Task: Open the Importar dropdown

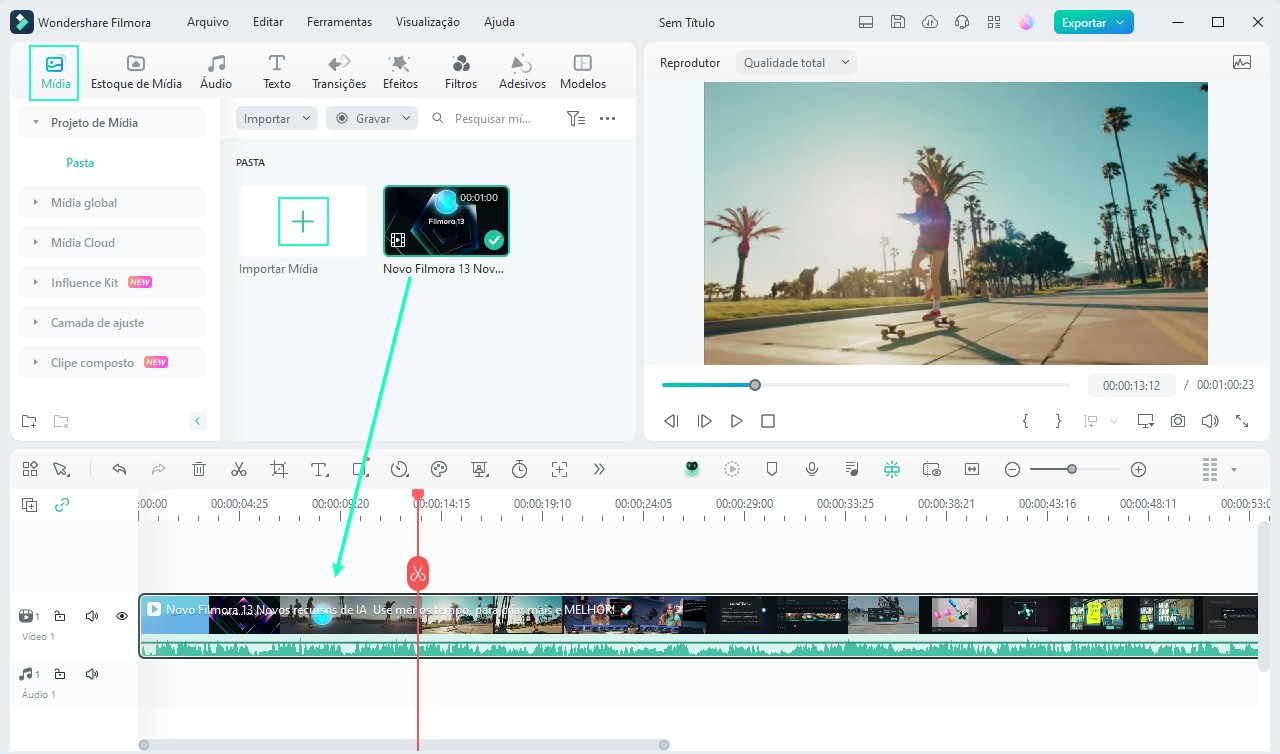Action: [x=277, y=118]
